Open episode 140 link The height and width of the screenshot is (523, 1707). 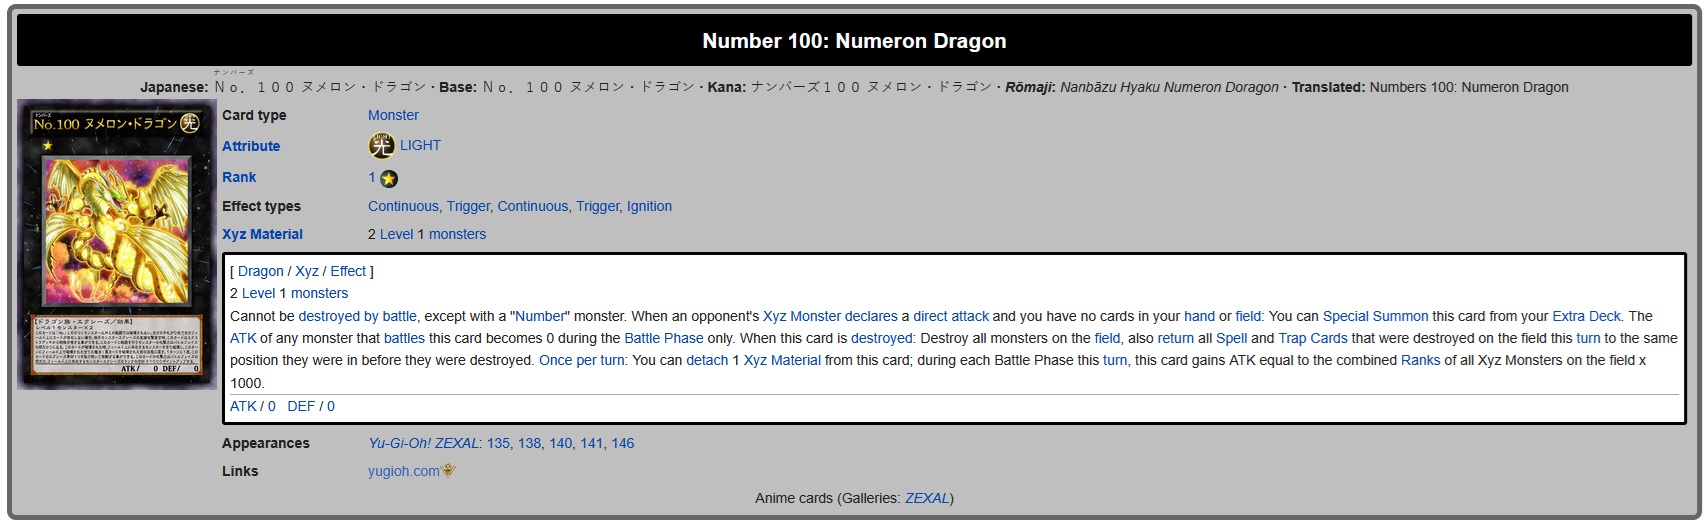561,443
